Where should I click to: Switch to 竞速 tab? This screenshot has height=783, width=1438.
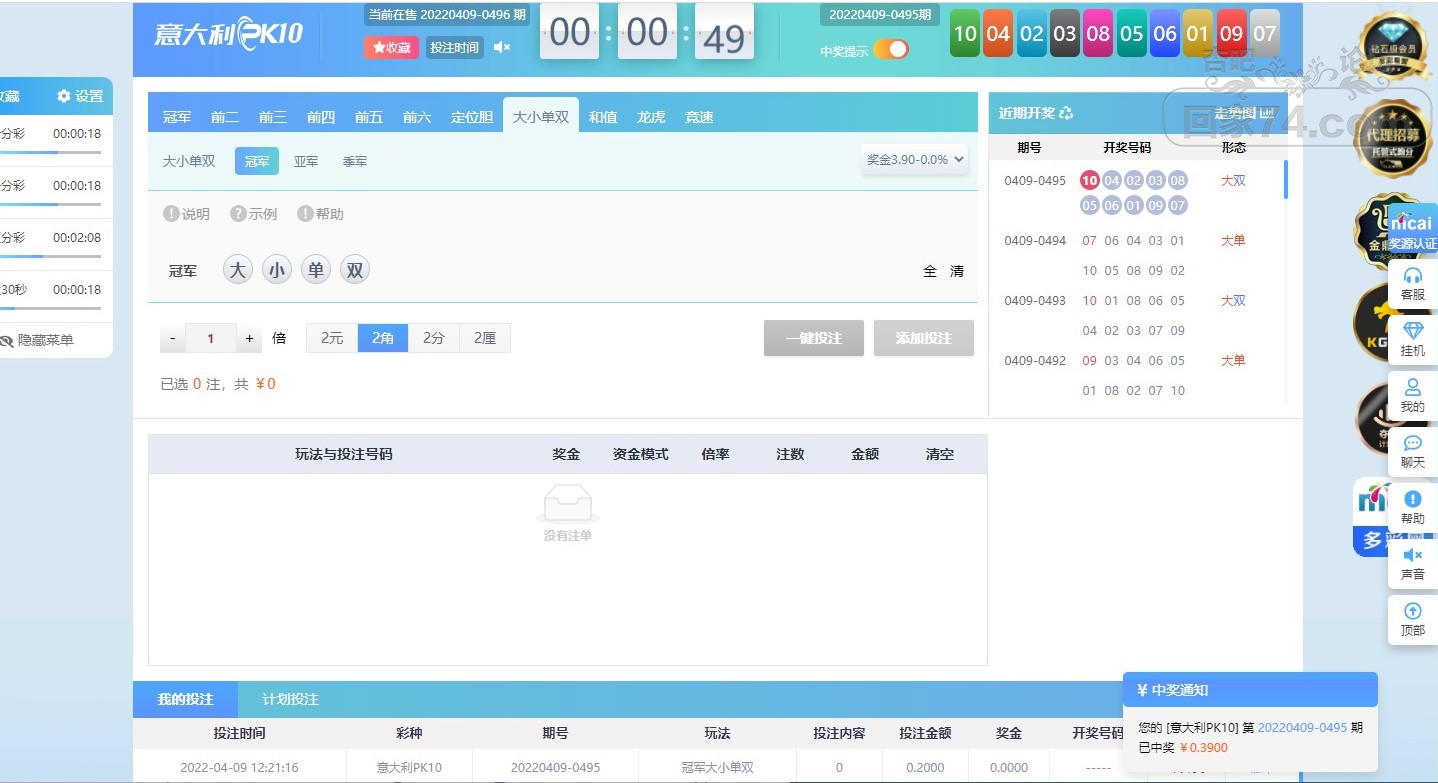pyautogui.click(x=699, y=117)
